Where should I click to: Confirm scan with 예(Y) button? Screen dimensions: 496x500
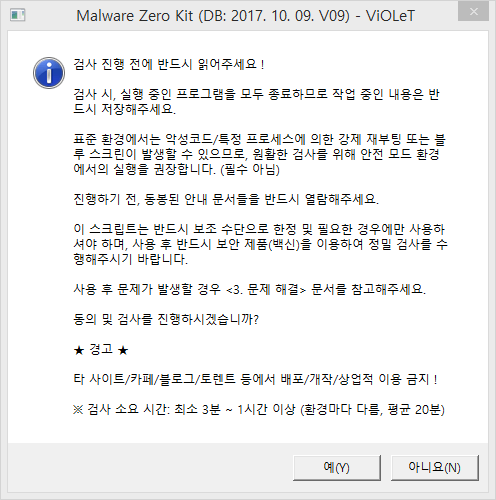(x=337, y=467)
